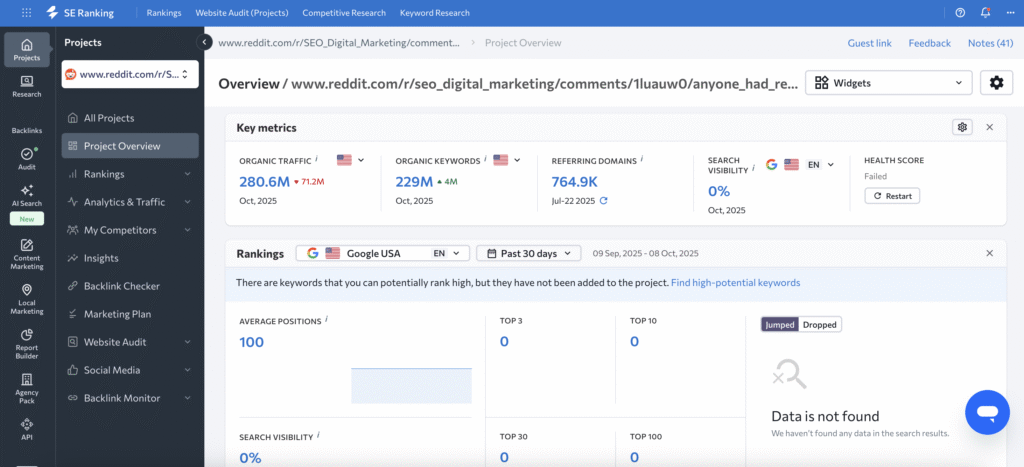Click the Key metrics settings gear
Image resolution: width=1024 pixels, height=467 pixels.
coord(962,127)
